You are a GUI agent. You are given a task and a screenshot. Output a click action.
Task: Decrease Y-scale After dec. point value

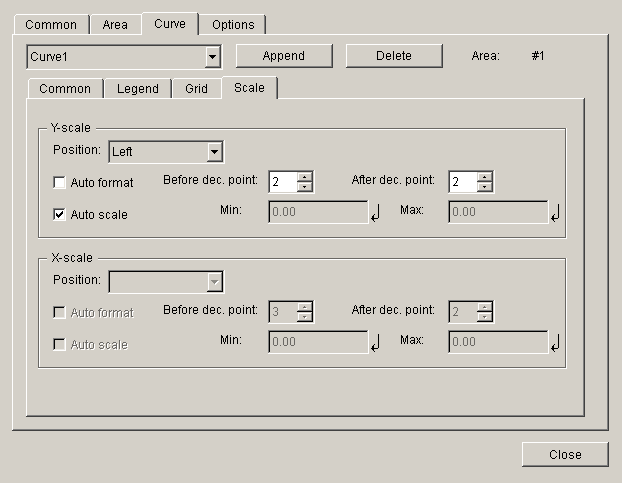coord(485,187)
